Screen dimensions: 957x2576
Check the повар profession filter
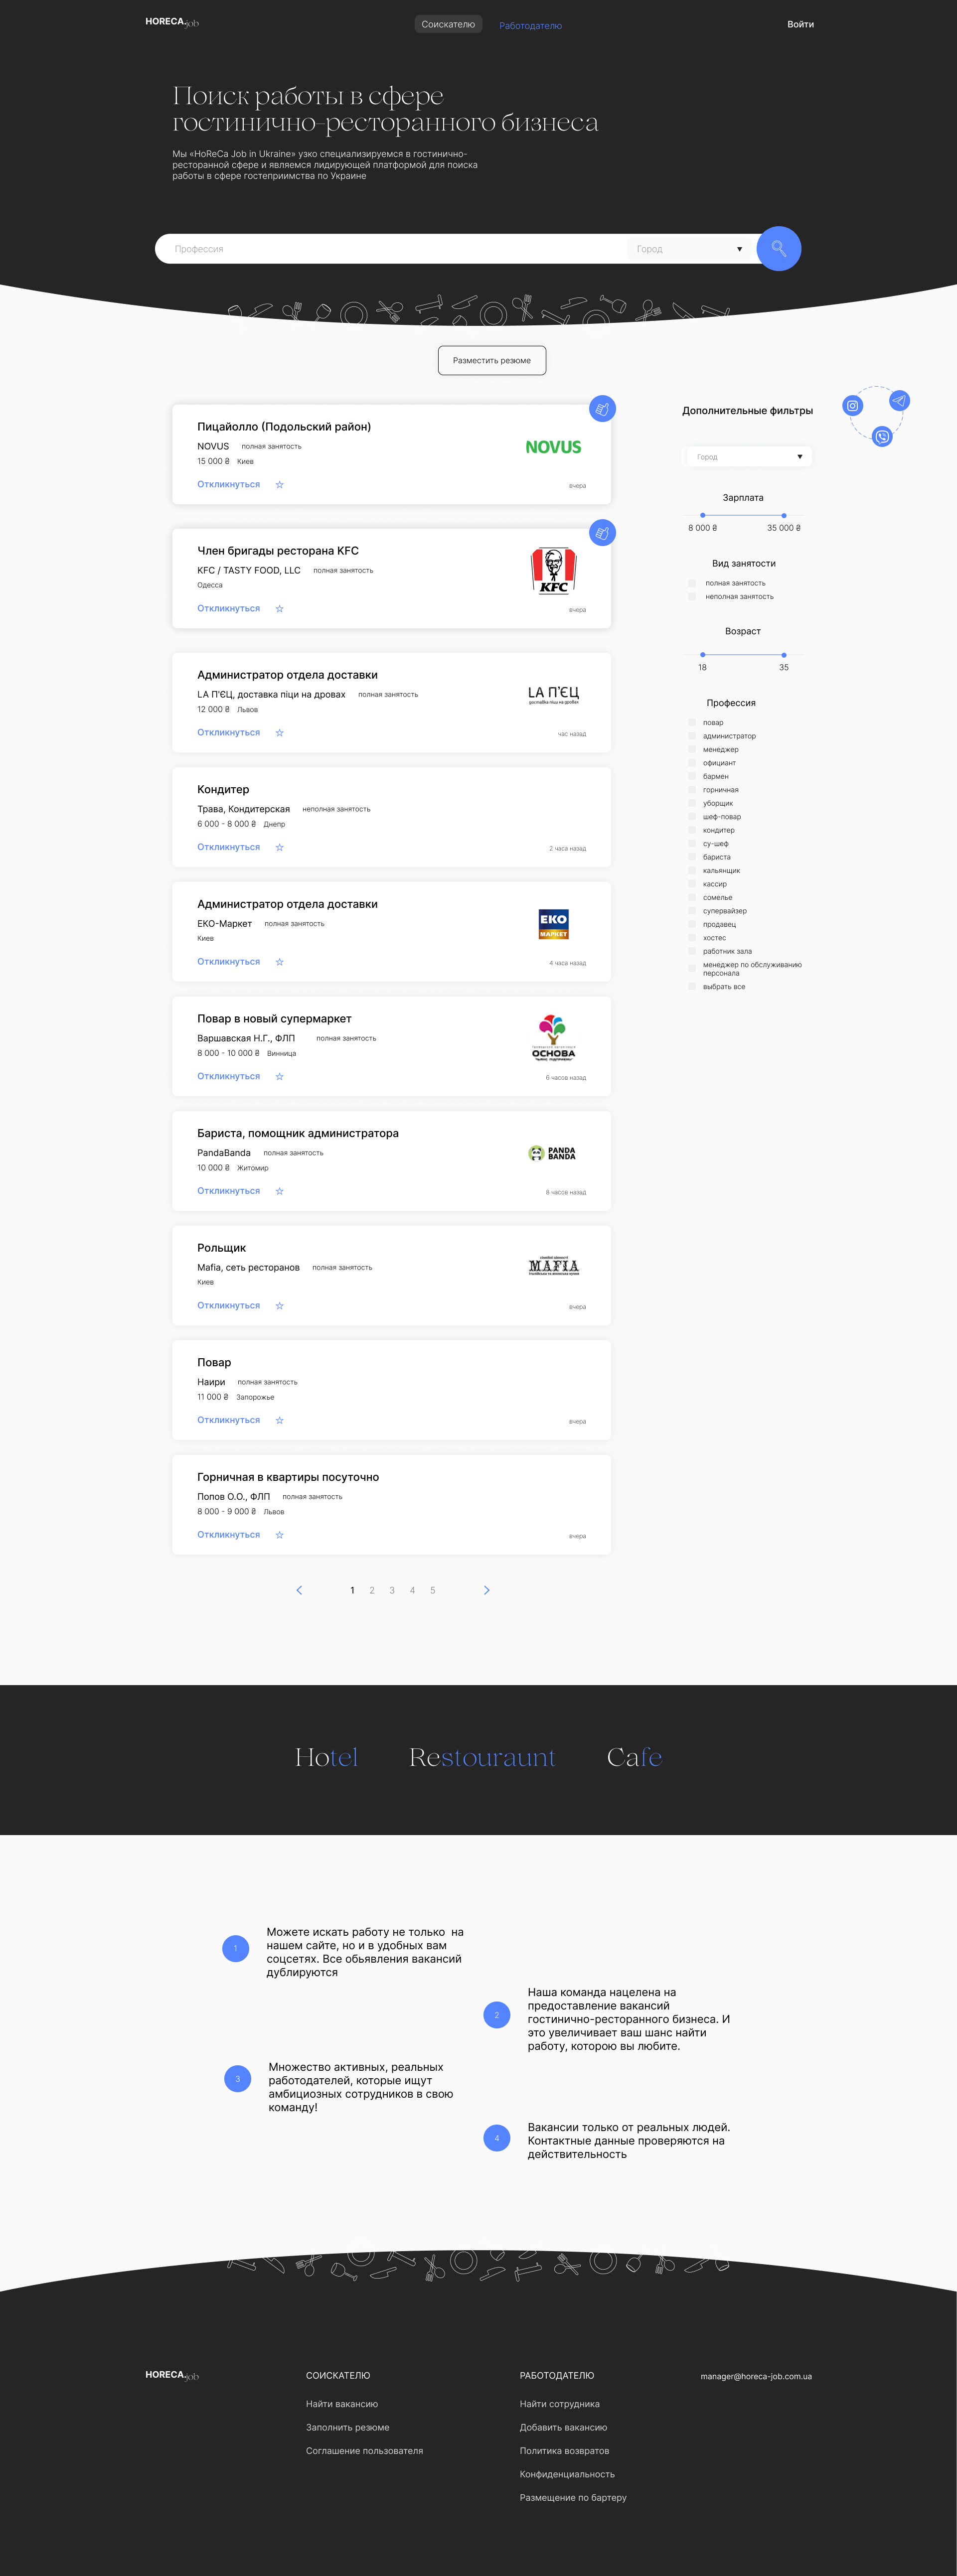click(692, 722)
